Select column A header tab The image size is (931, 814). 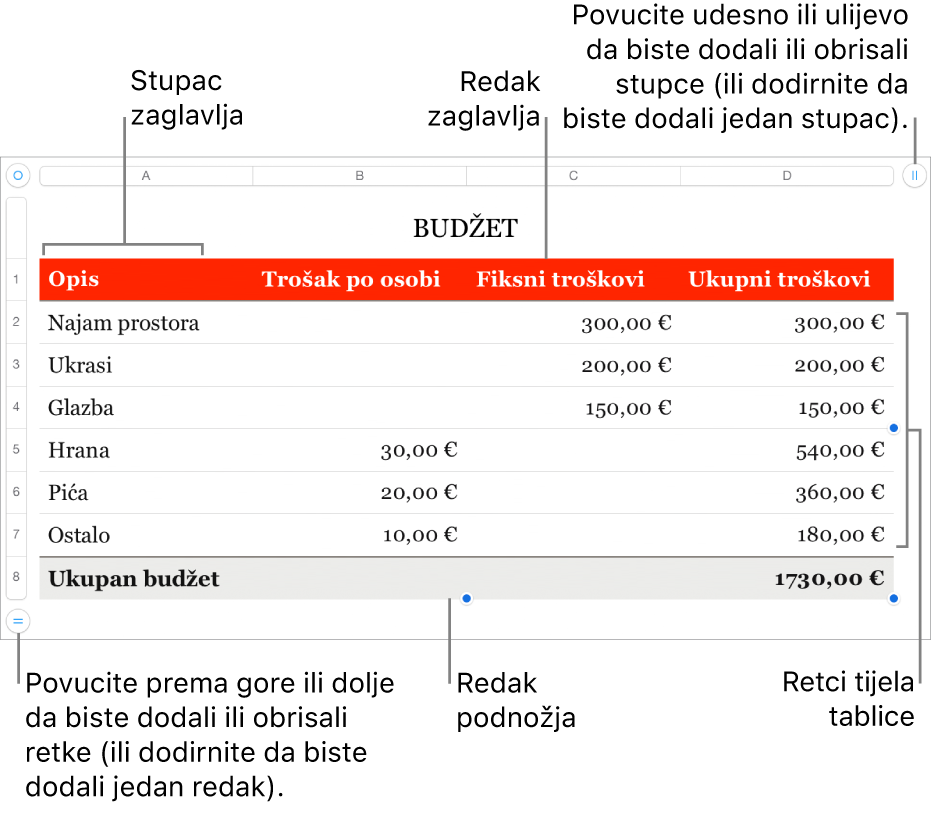point(146,176)
